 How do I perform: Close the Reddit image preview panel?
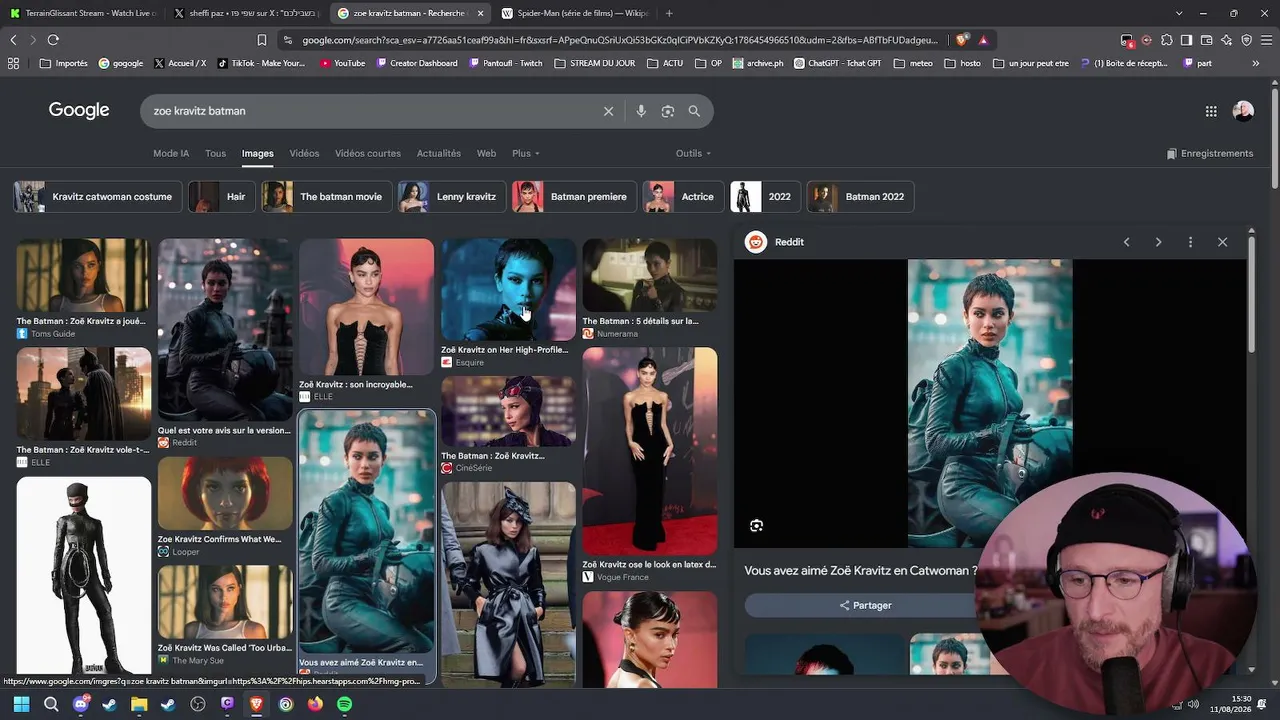point(1222,242)
